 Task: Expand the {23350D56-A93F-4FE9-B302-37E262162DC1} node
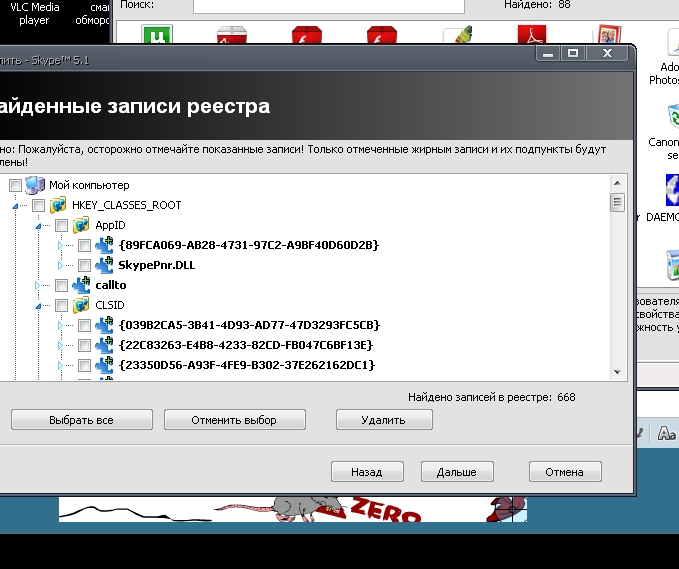pos(60,365)
